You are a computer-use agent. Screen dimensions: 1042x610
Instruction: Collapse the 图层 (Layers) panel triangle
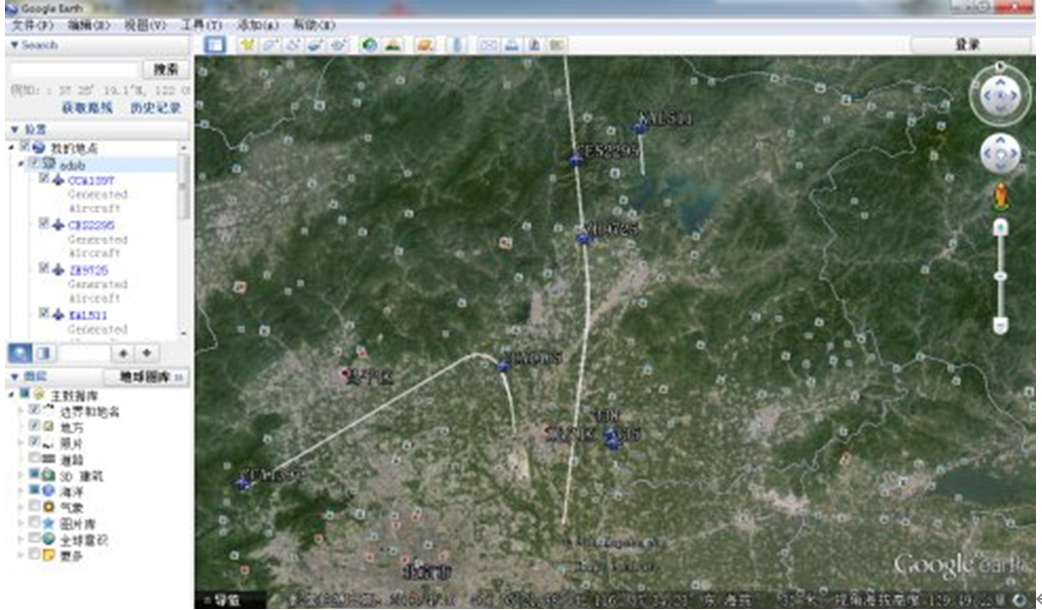(14, 376)
